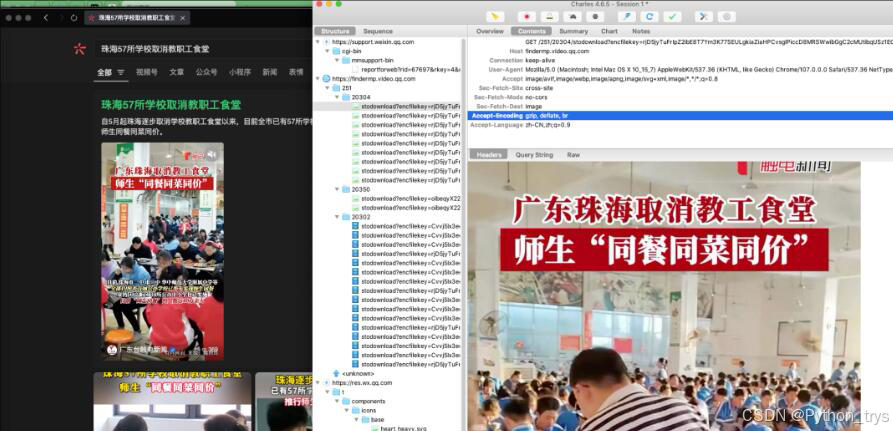Screen dimensions: 893x431
Task: Toggle breakpoints with the hexagon icon
Action: coord(596,17)
